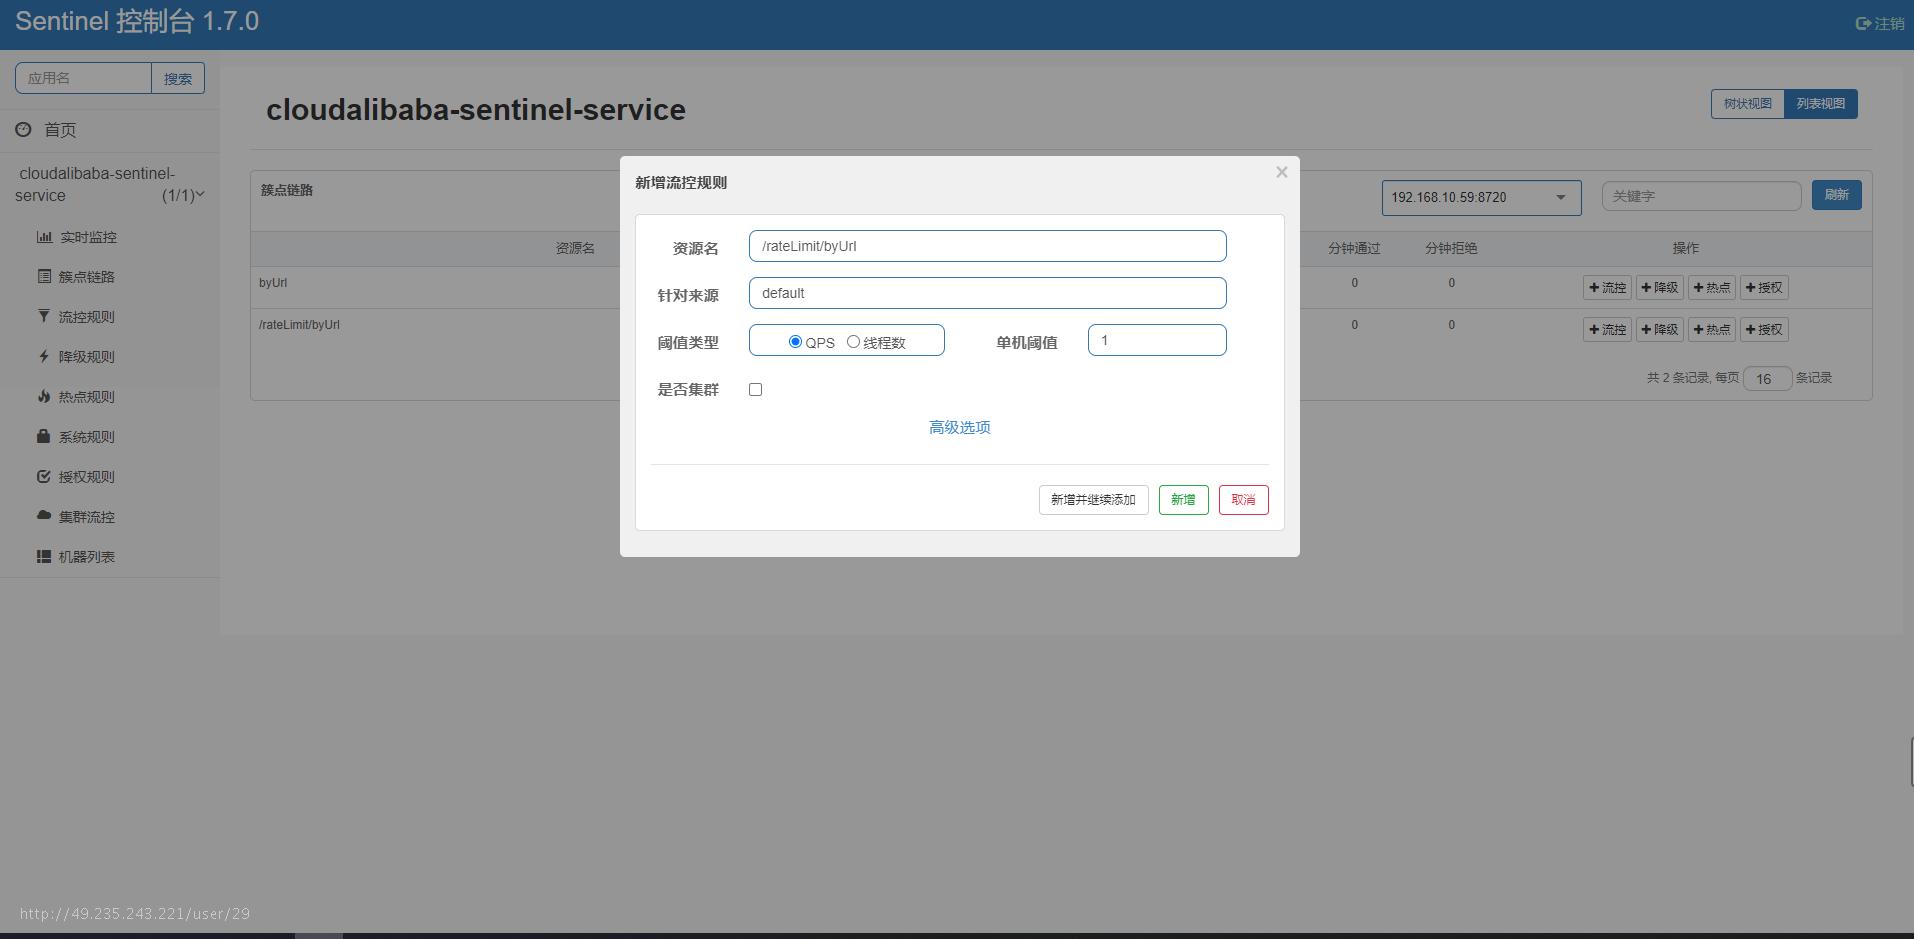Click 新增并继续添加 button
The width and height of the screenshot is (1914, 939).
coord(1093,500)
